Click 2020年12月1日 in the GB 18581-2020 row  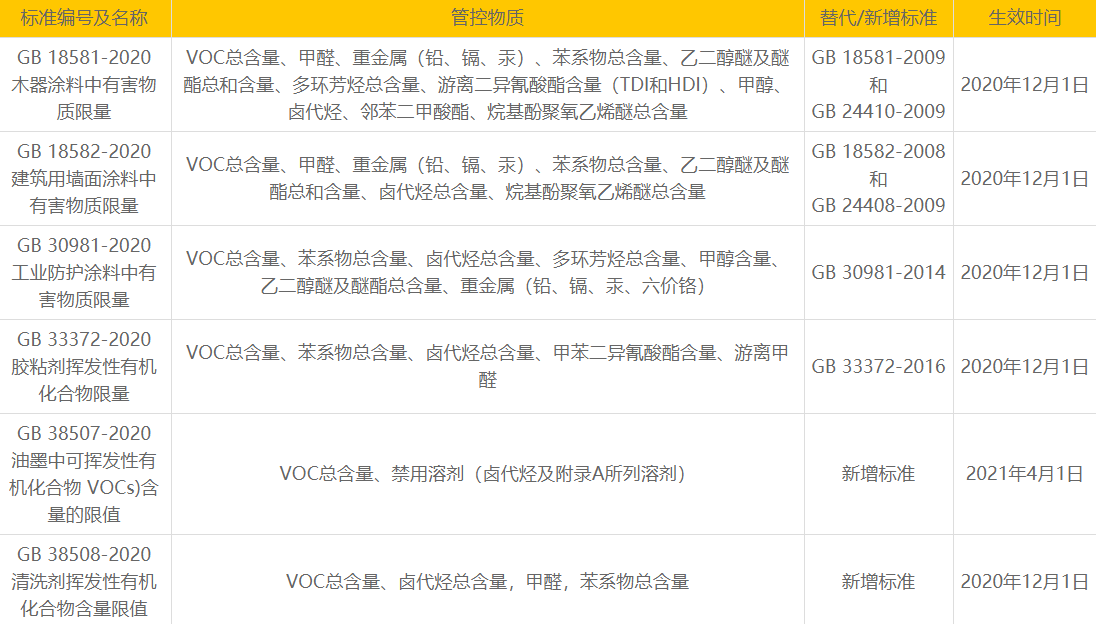tap(1025, 85)
